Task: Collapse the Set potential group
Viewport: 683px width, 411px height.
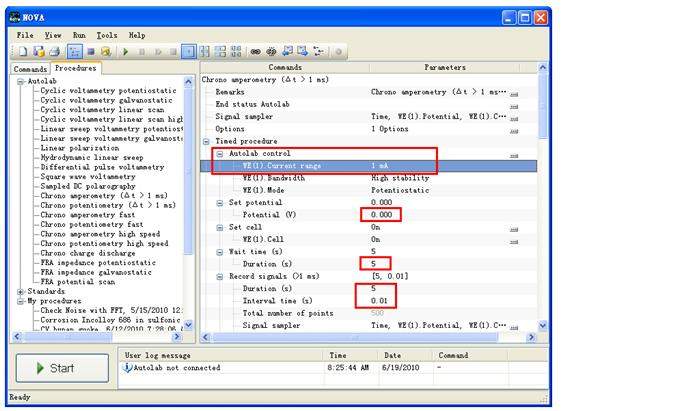Action: click(x=220, y=203)
